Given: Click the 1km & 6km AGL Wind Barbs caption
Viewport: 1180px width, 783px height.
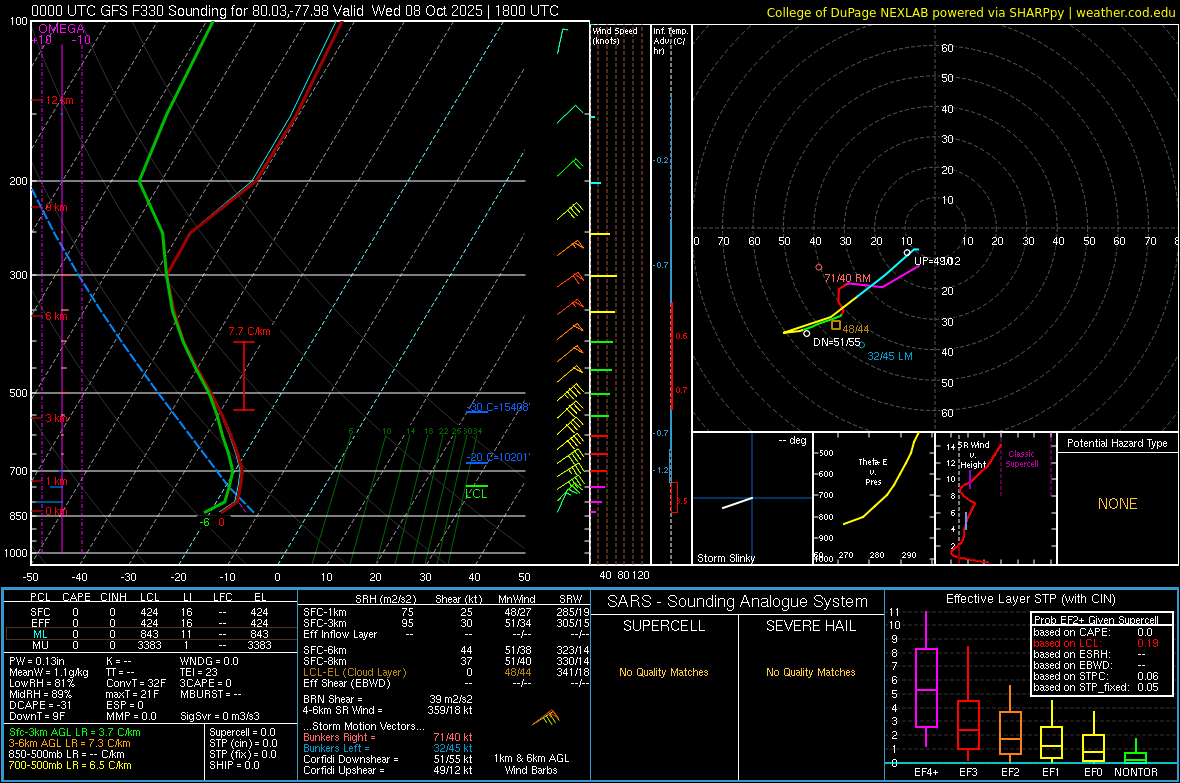Looking at the screenshot, I should [531, 764].
